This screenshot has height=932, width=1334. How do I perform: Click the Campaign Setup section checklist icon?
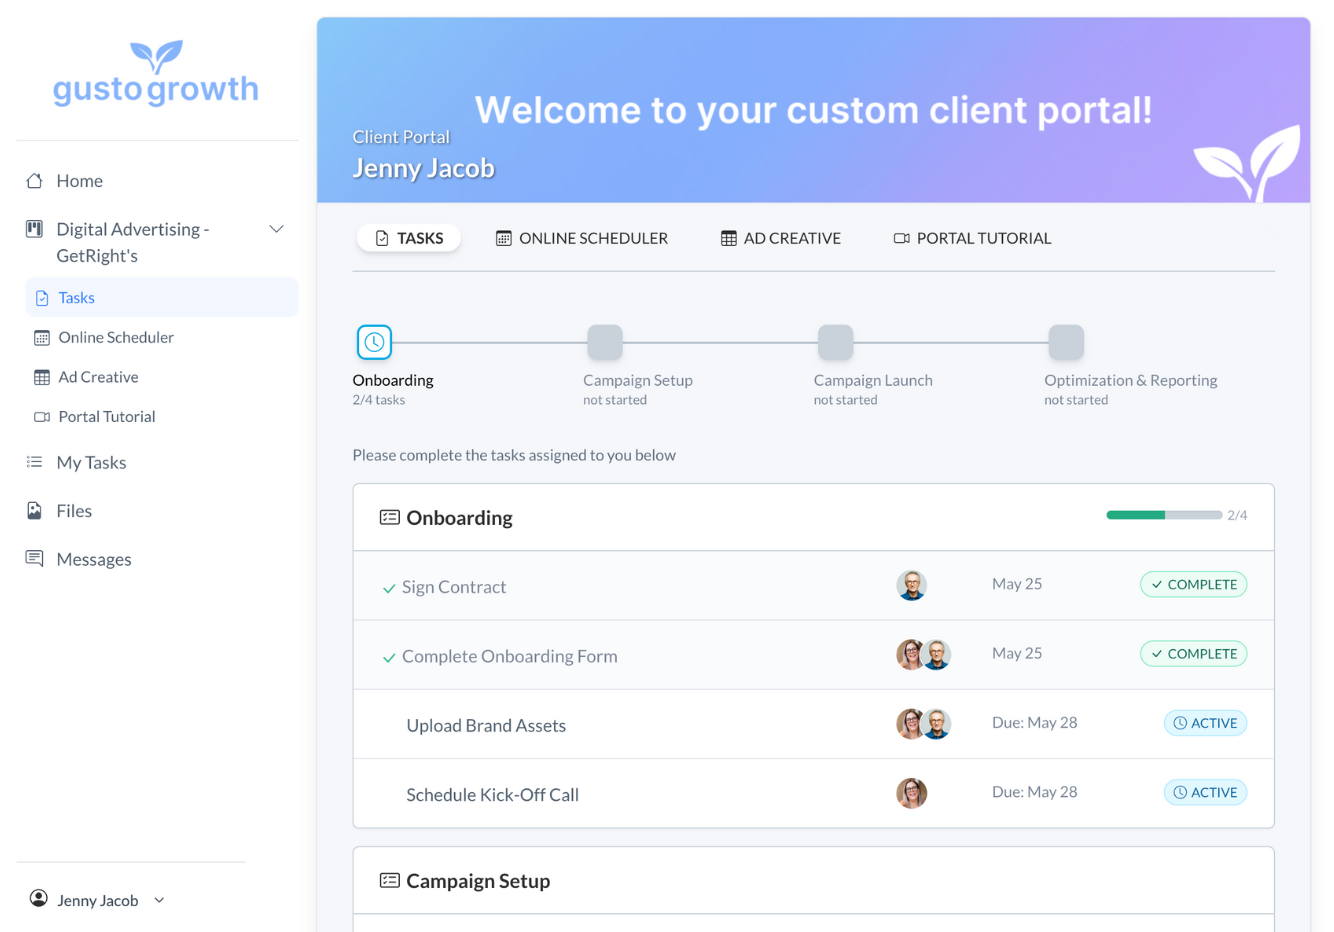(390, 880)
